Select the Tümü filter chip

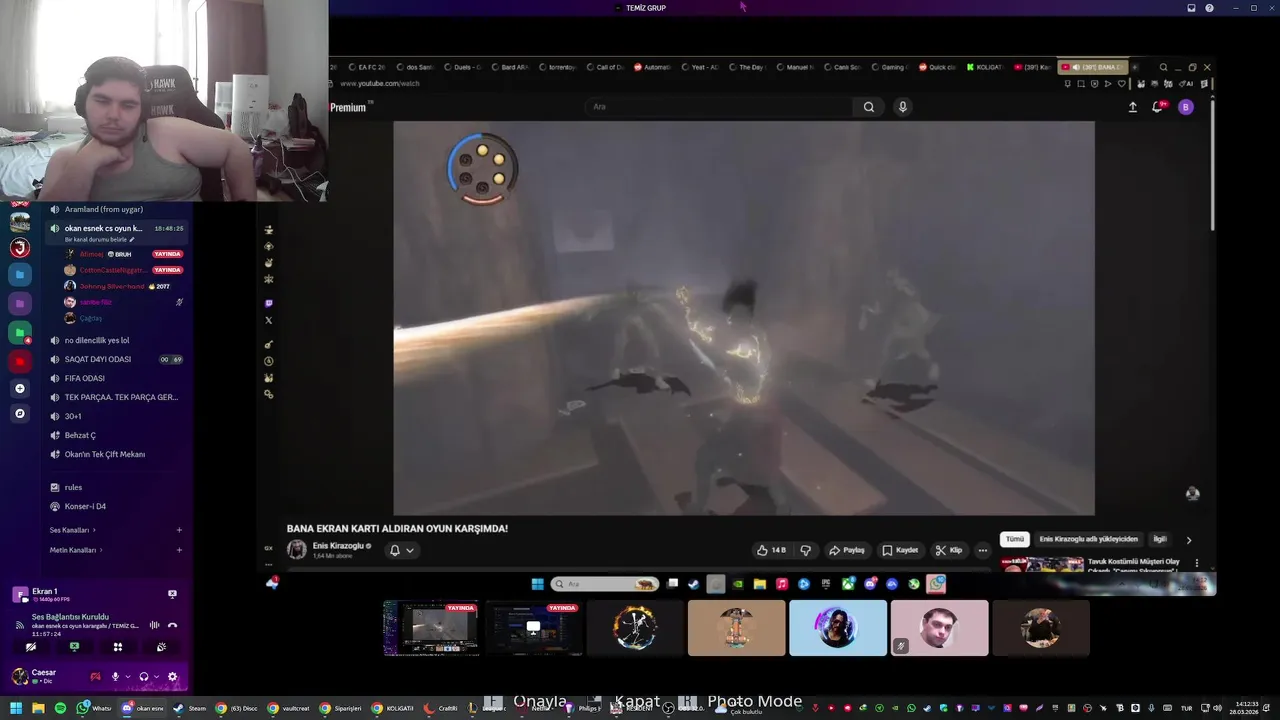point(1015,539)
